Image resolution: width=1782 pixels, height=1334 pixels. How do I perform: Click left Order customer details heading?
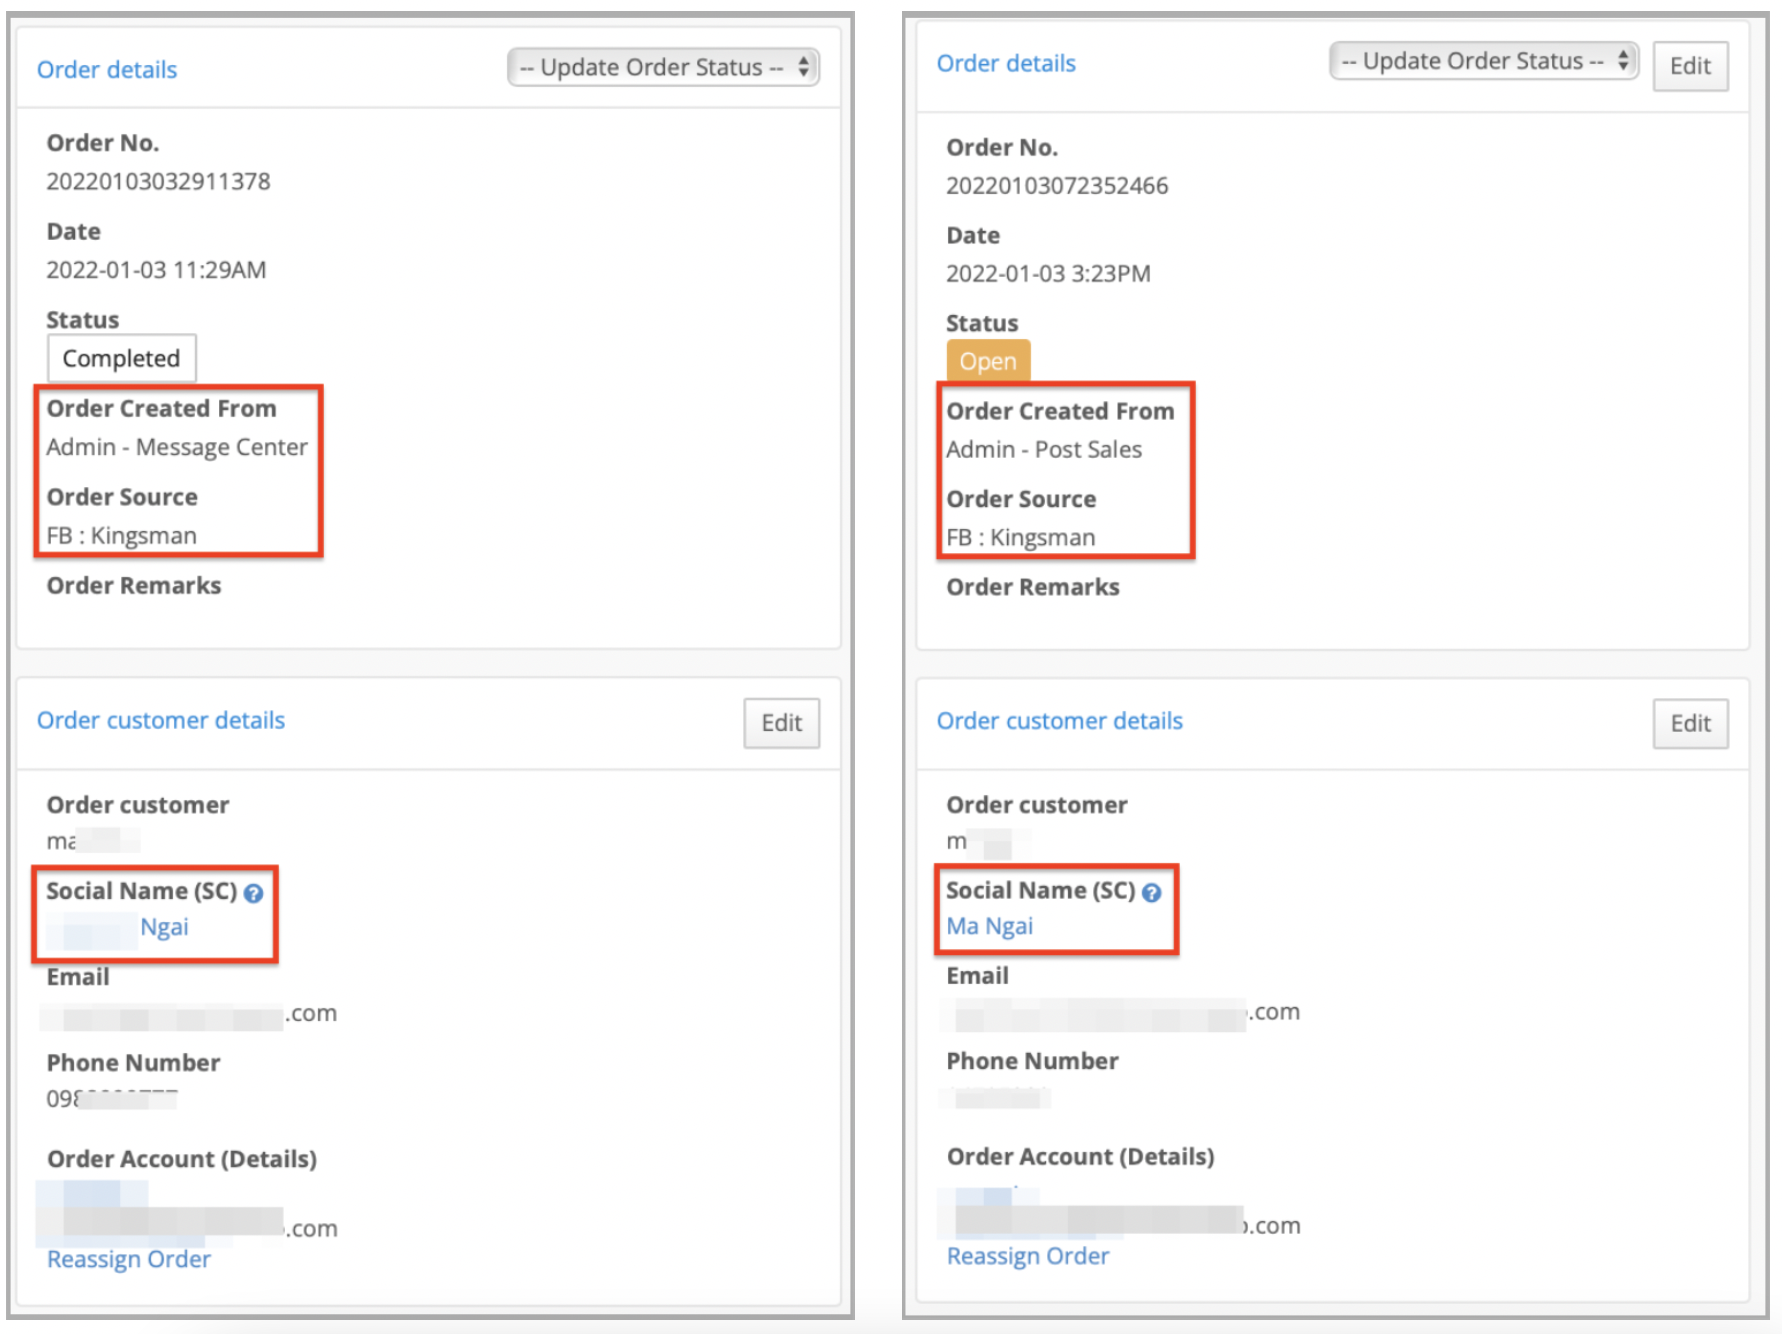(x=161, y=720)
